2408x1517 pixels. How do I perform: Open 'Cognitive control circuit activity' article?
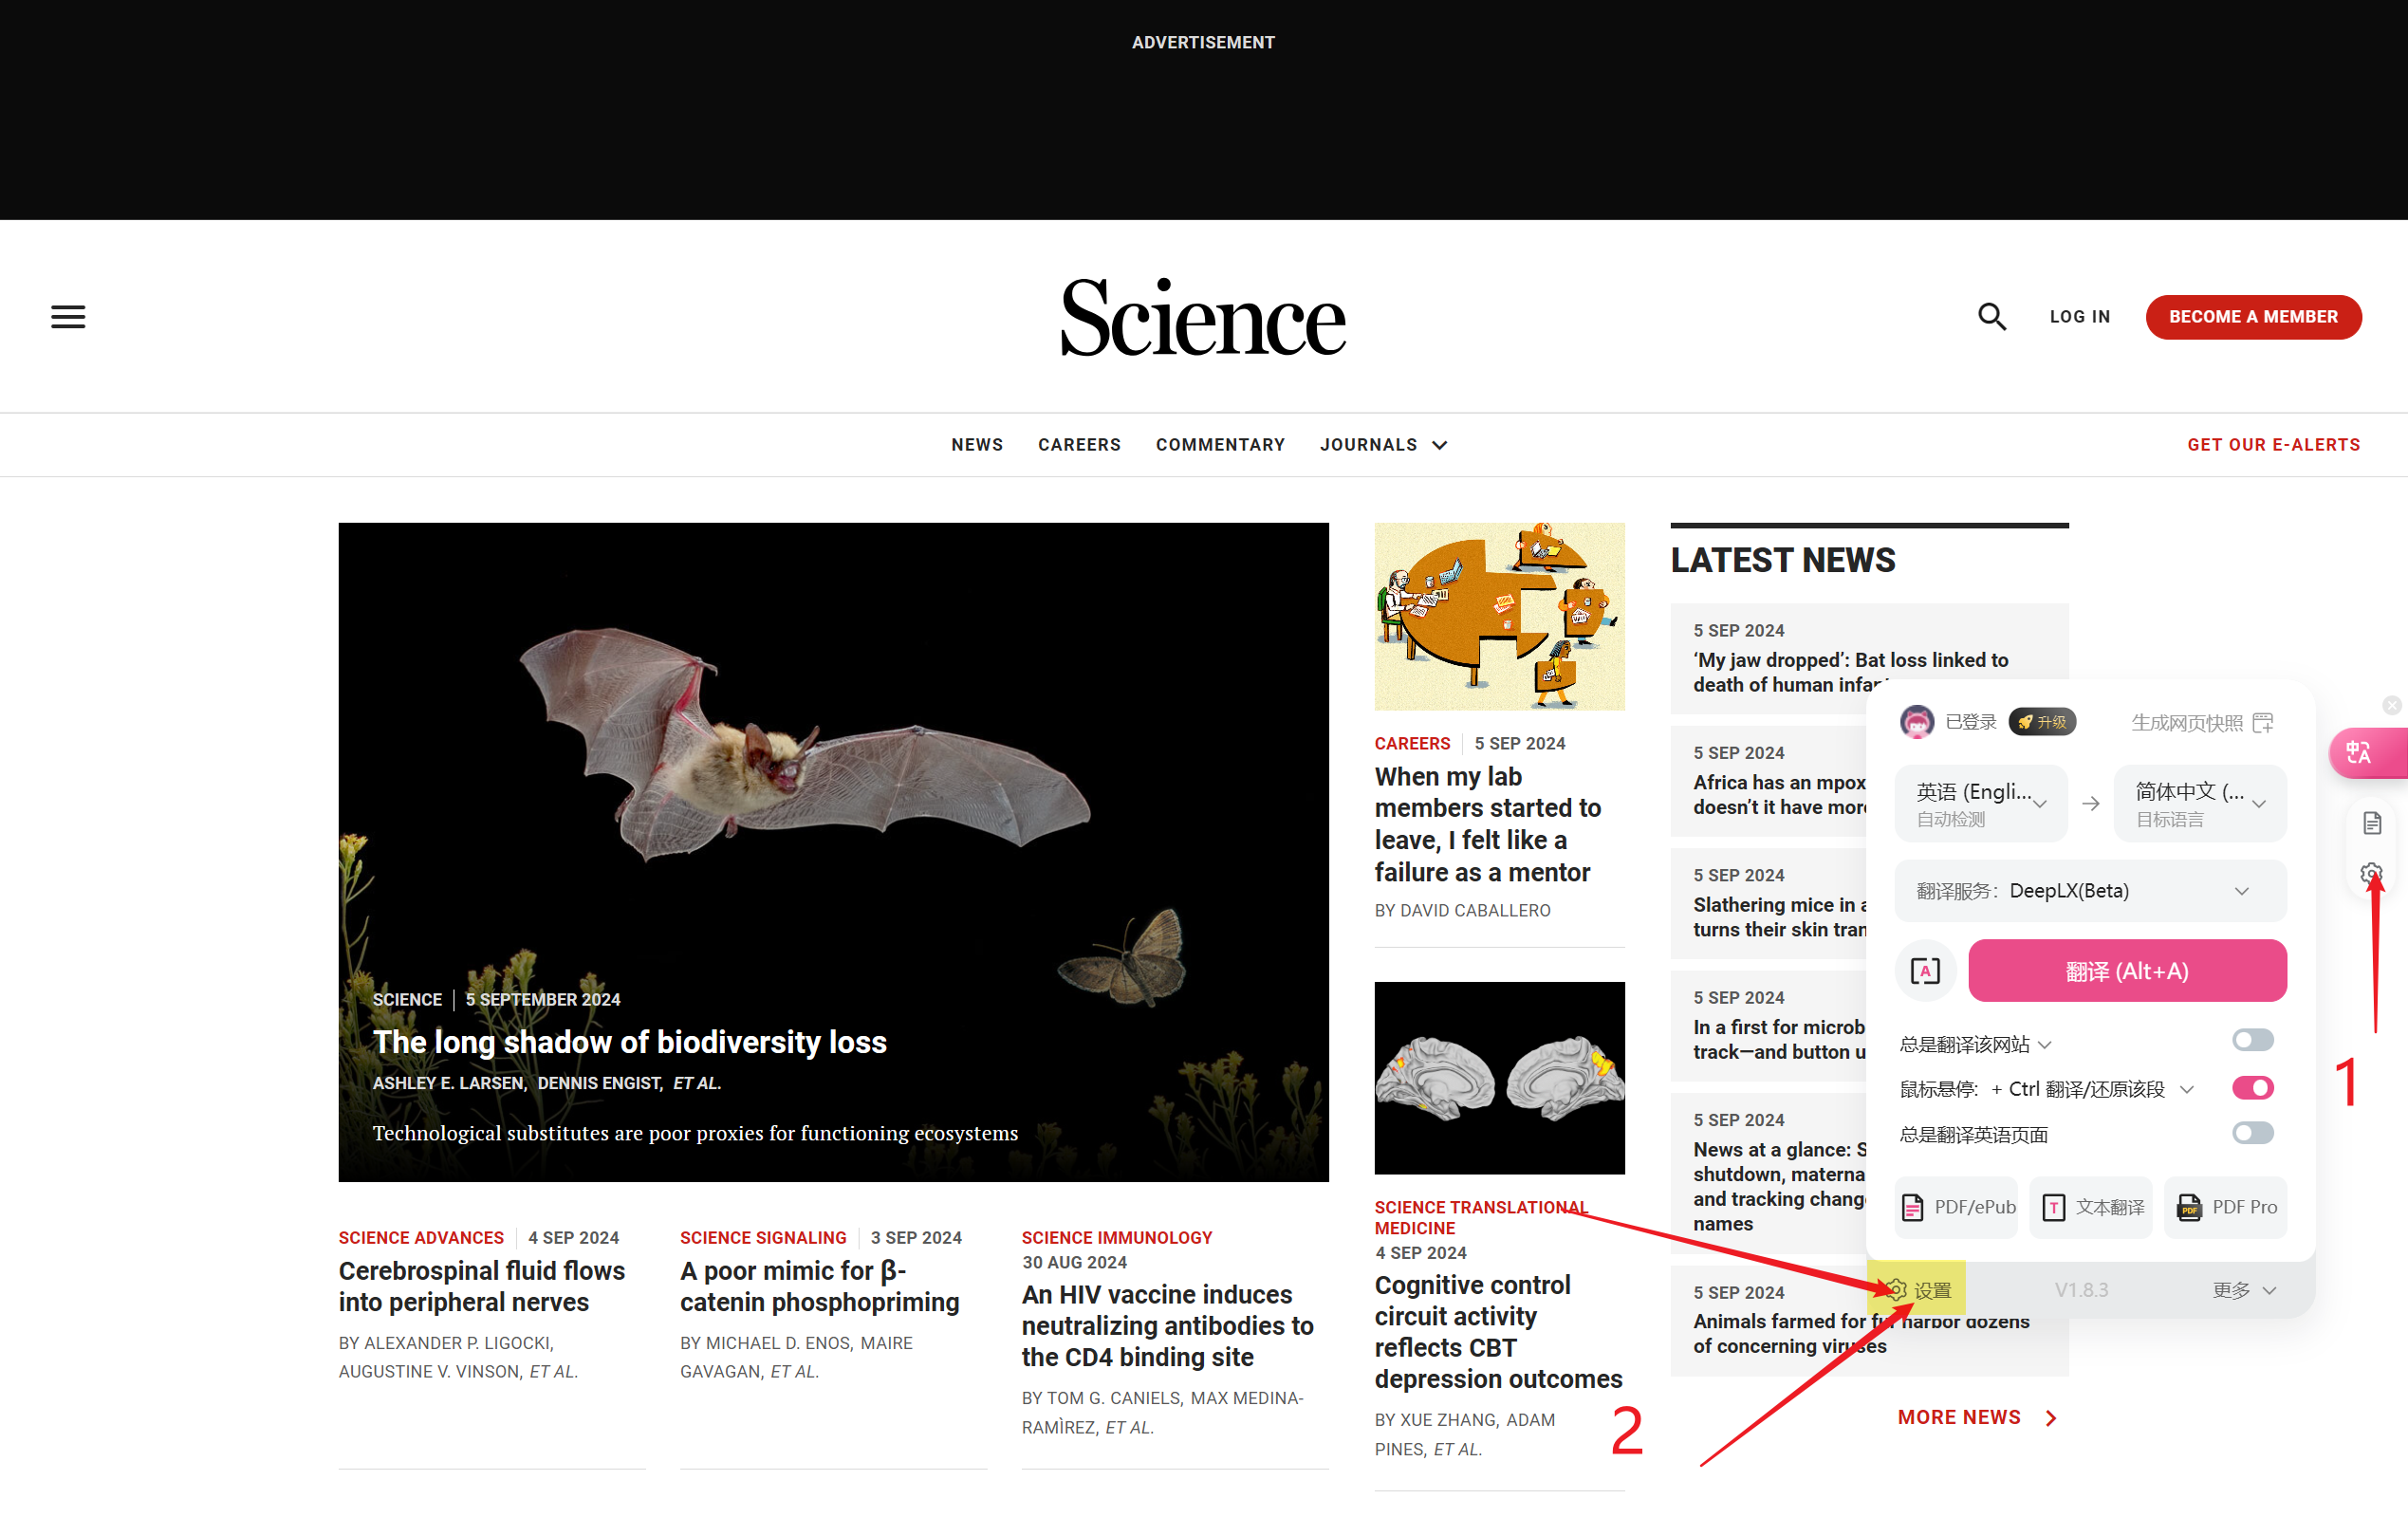pyautogui.click(x=1498, y=1331)
